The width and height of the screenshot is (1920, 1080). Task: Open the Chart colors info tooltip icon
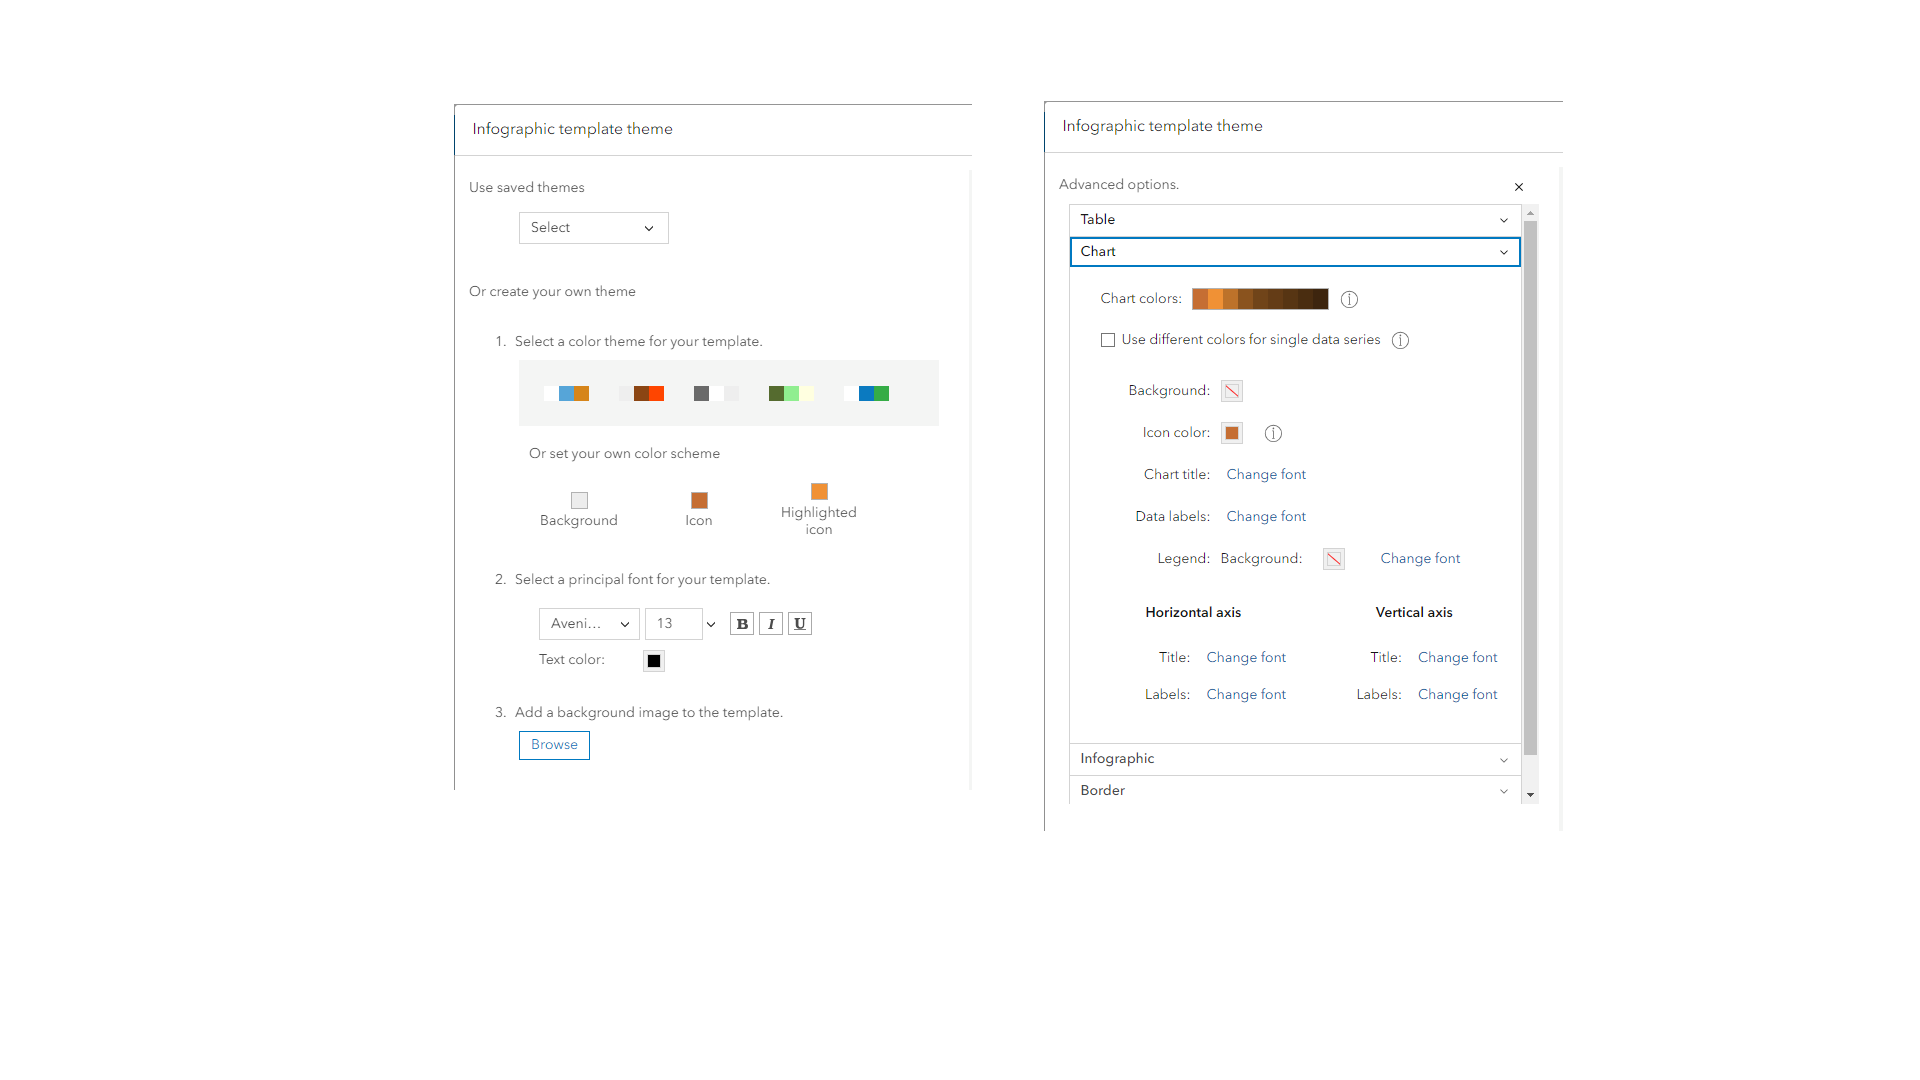click(x=1349, y=299)
